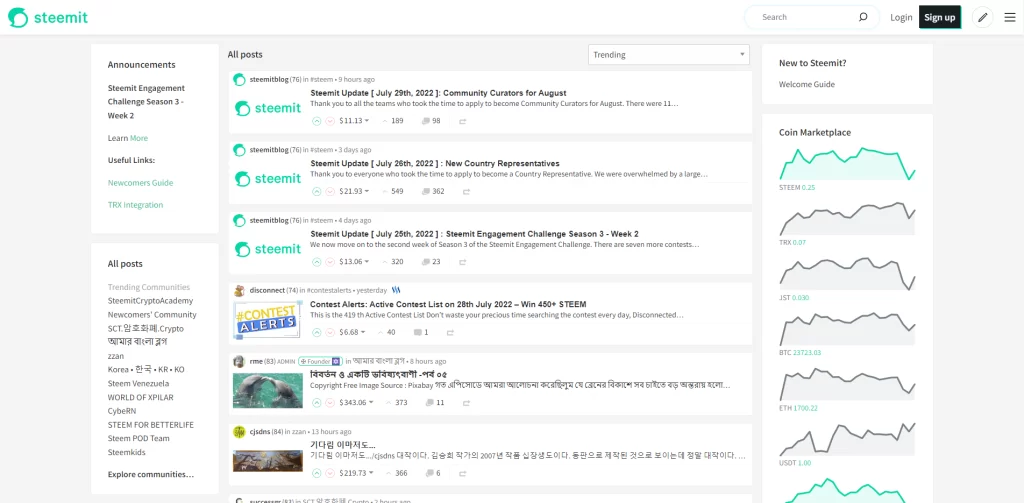This screenshot has height=503, width=1024.
Task: Open the pencil compose post icon
Action: coord(982,18)
